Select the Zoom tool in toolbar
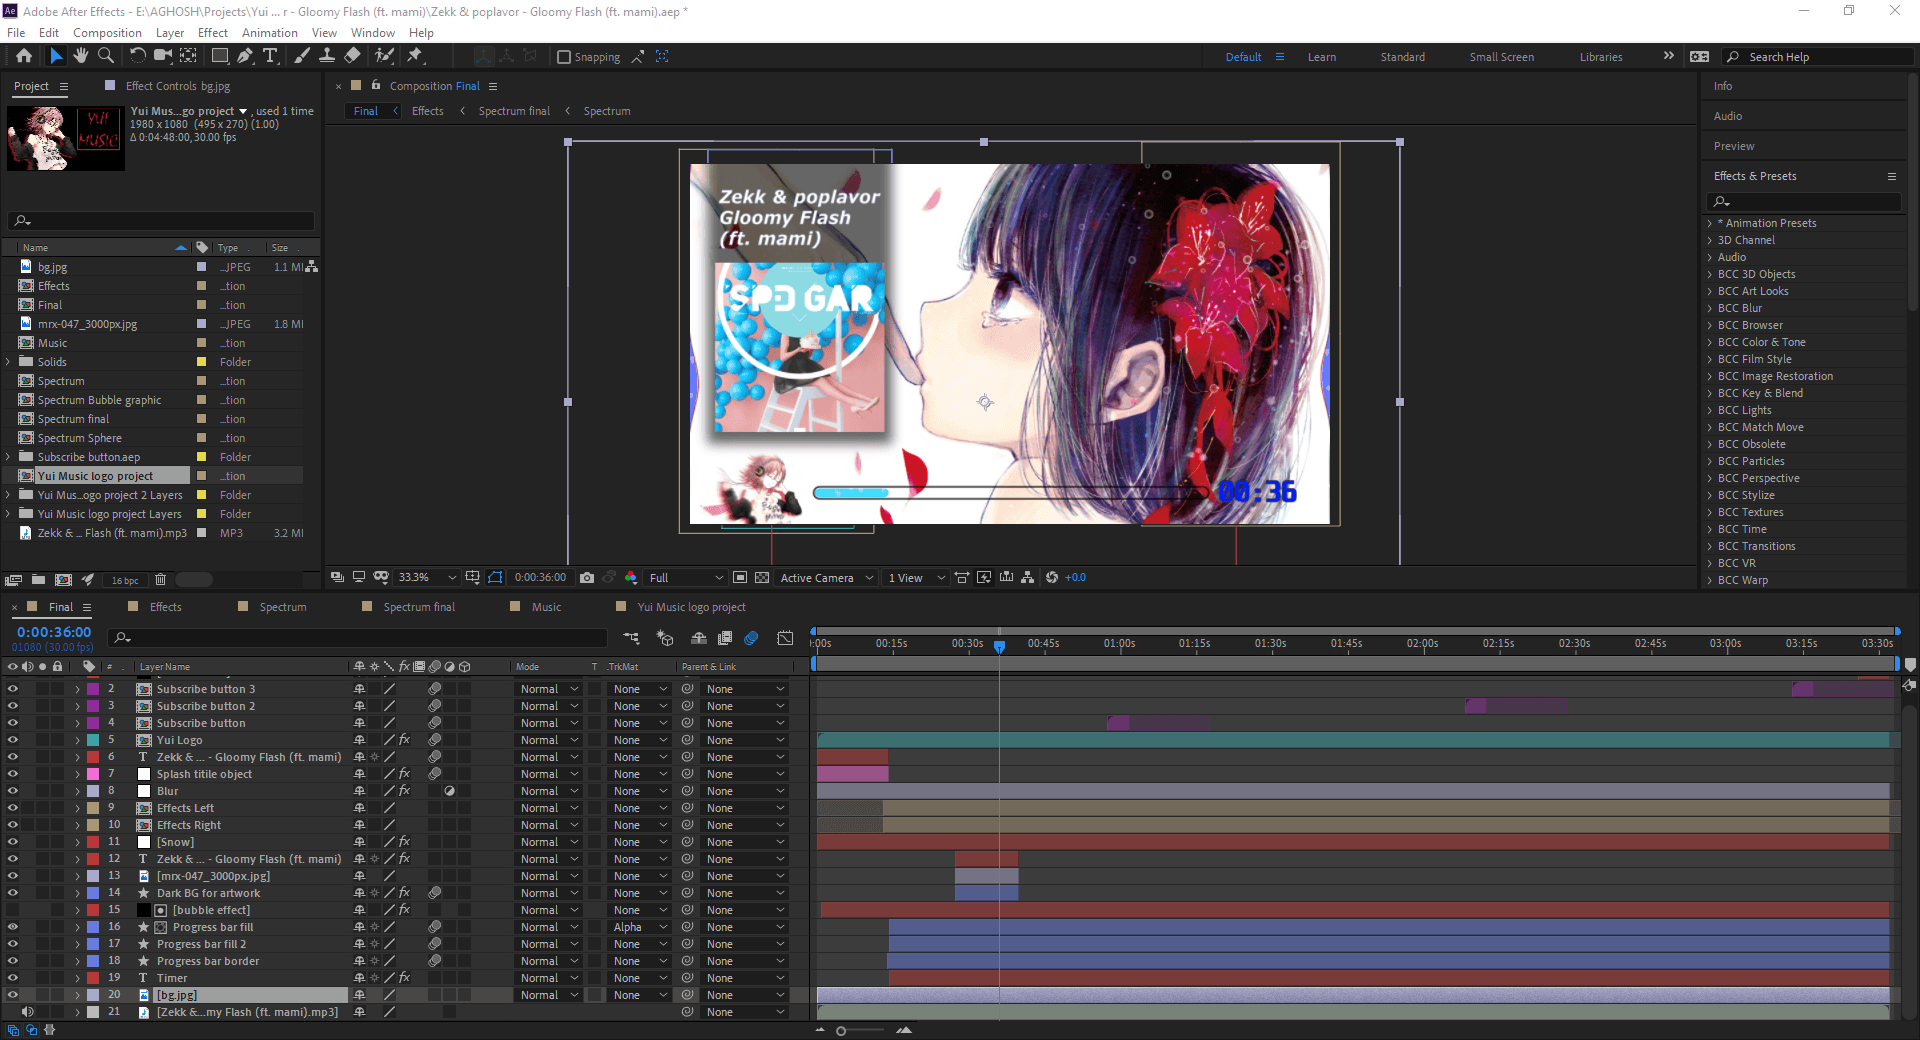The width and height of the screenshot is (1920, 1040). click(x=105, y=56)
